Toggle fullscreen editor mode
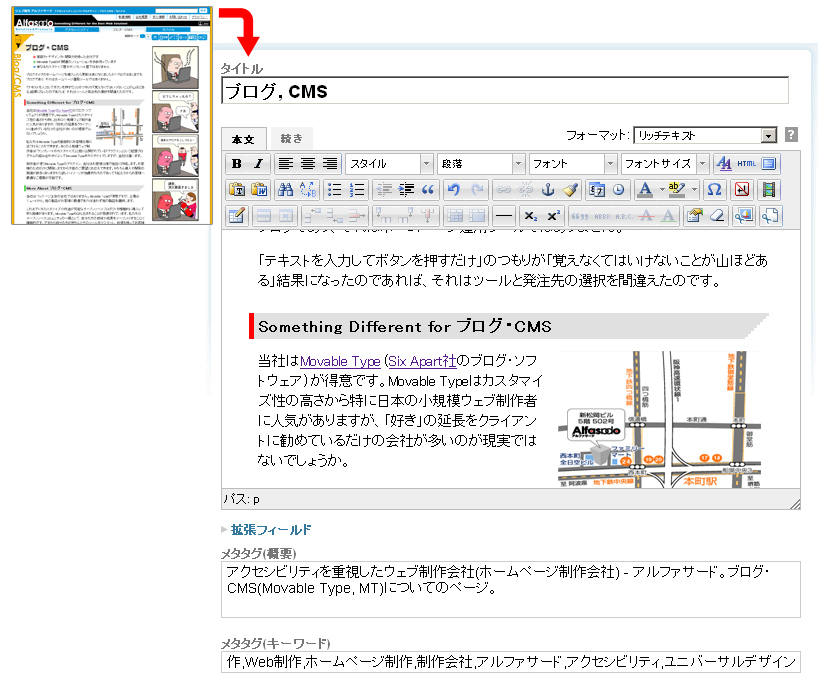This screenshot has height=680, width=818. (769, 164)
